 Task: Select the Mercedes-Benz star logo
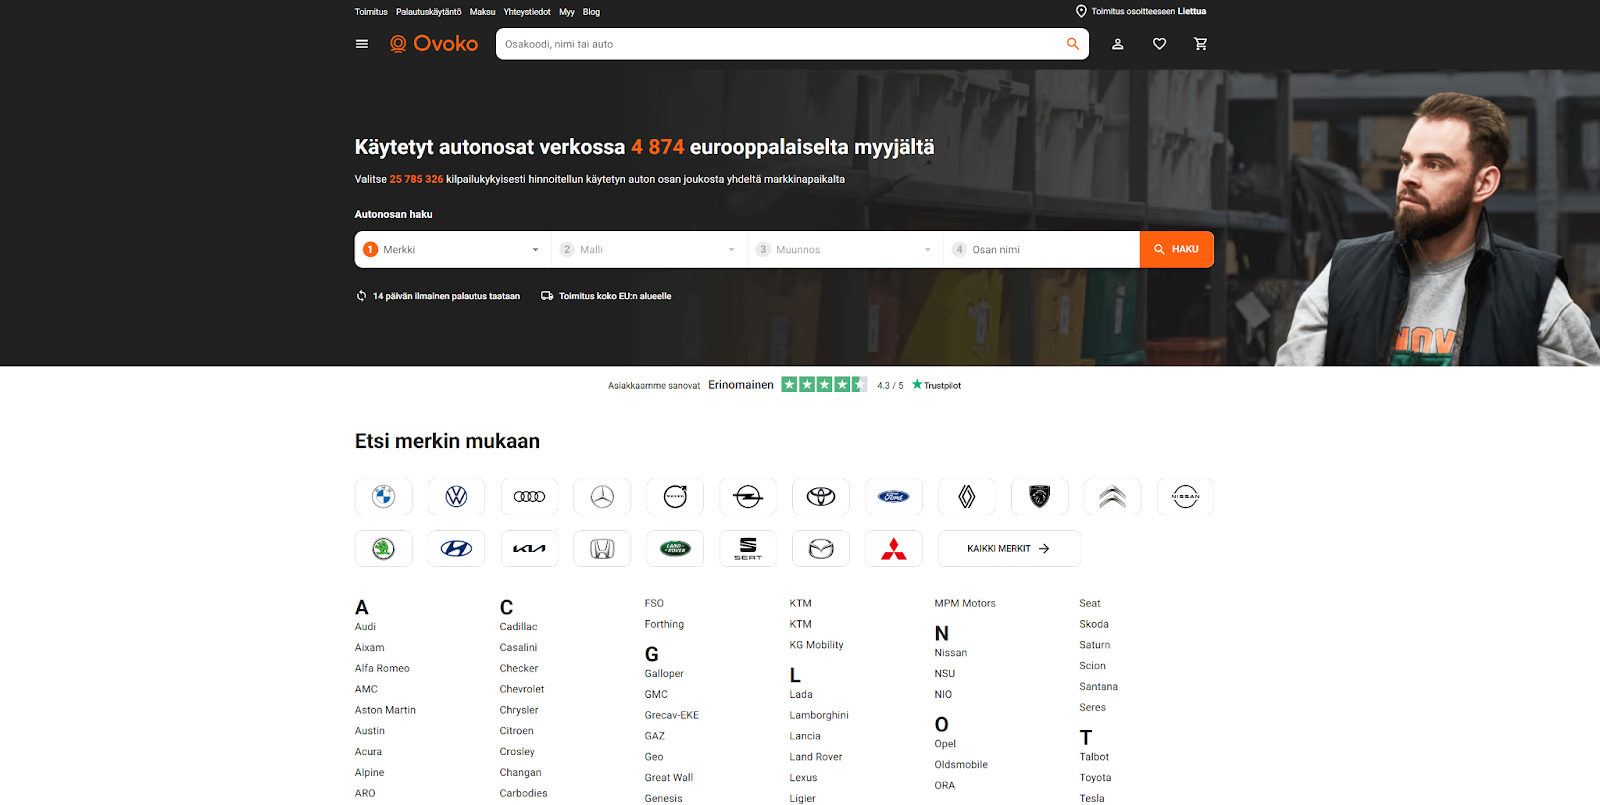tap(602, 497)
